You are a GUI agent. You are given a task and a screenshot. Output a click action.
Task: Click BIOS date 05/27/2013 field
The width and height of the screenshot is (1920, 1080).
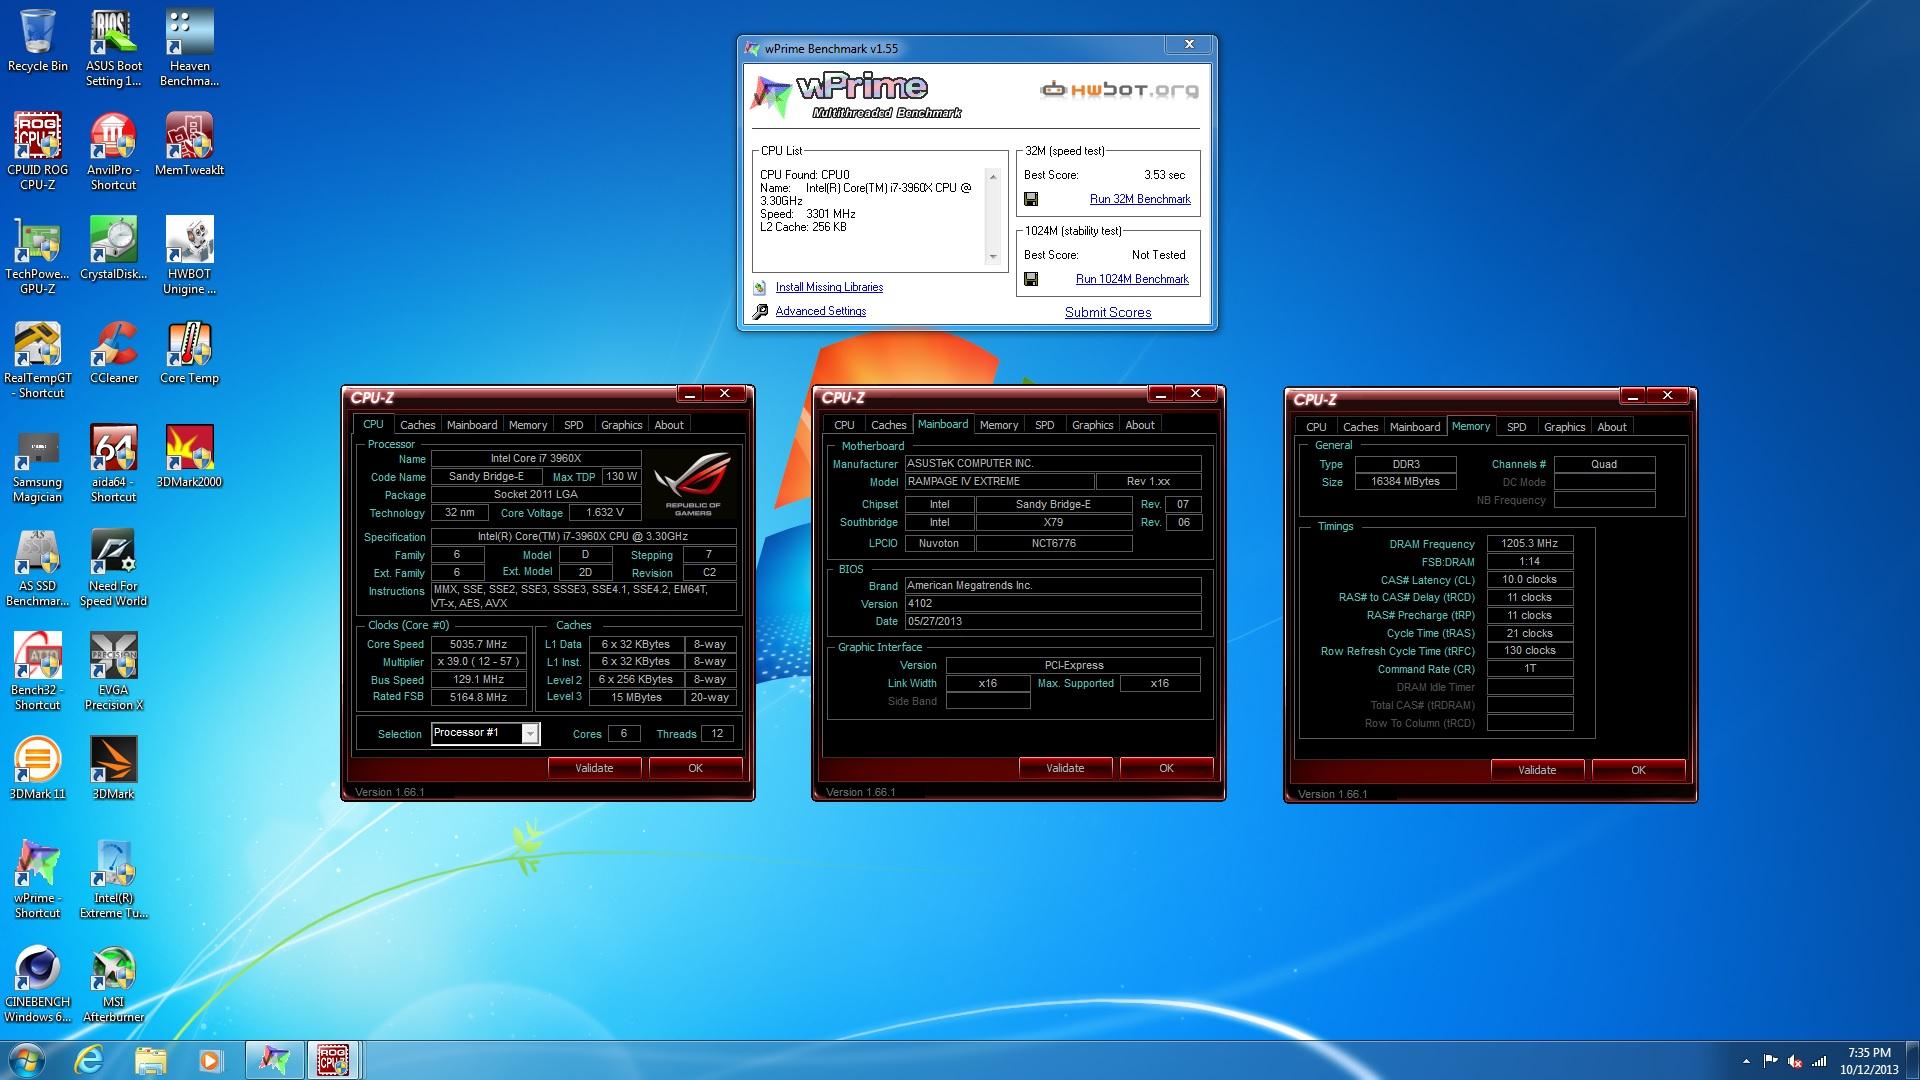pyautogui.click(x=1053, y=621)
